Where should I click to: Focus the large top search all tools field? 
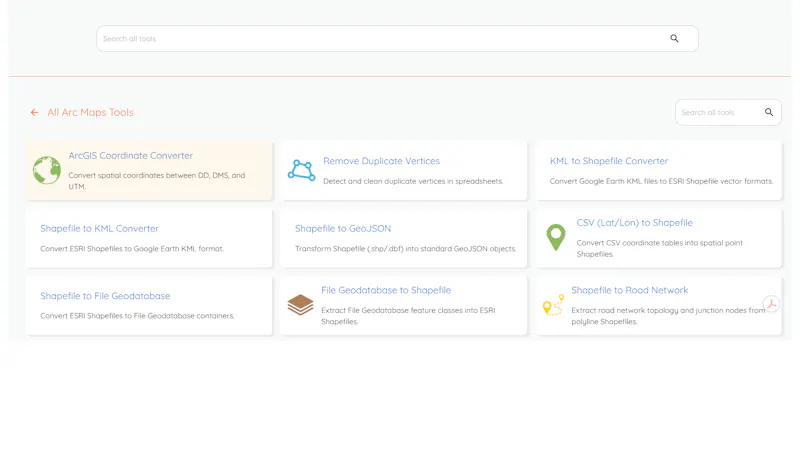(397, 38)
